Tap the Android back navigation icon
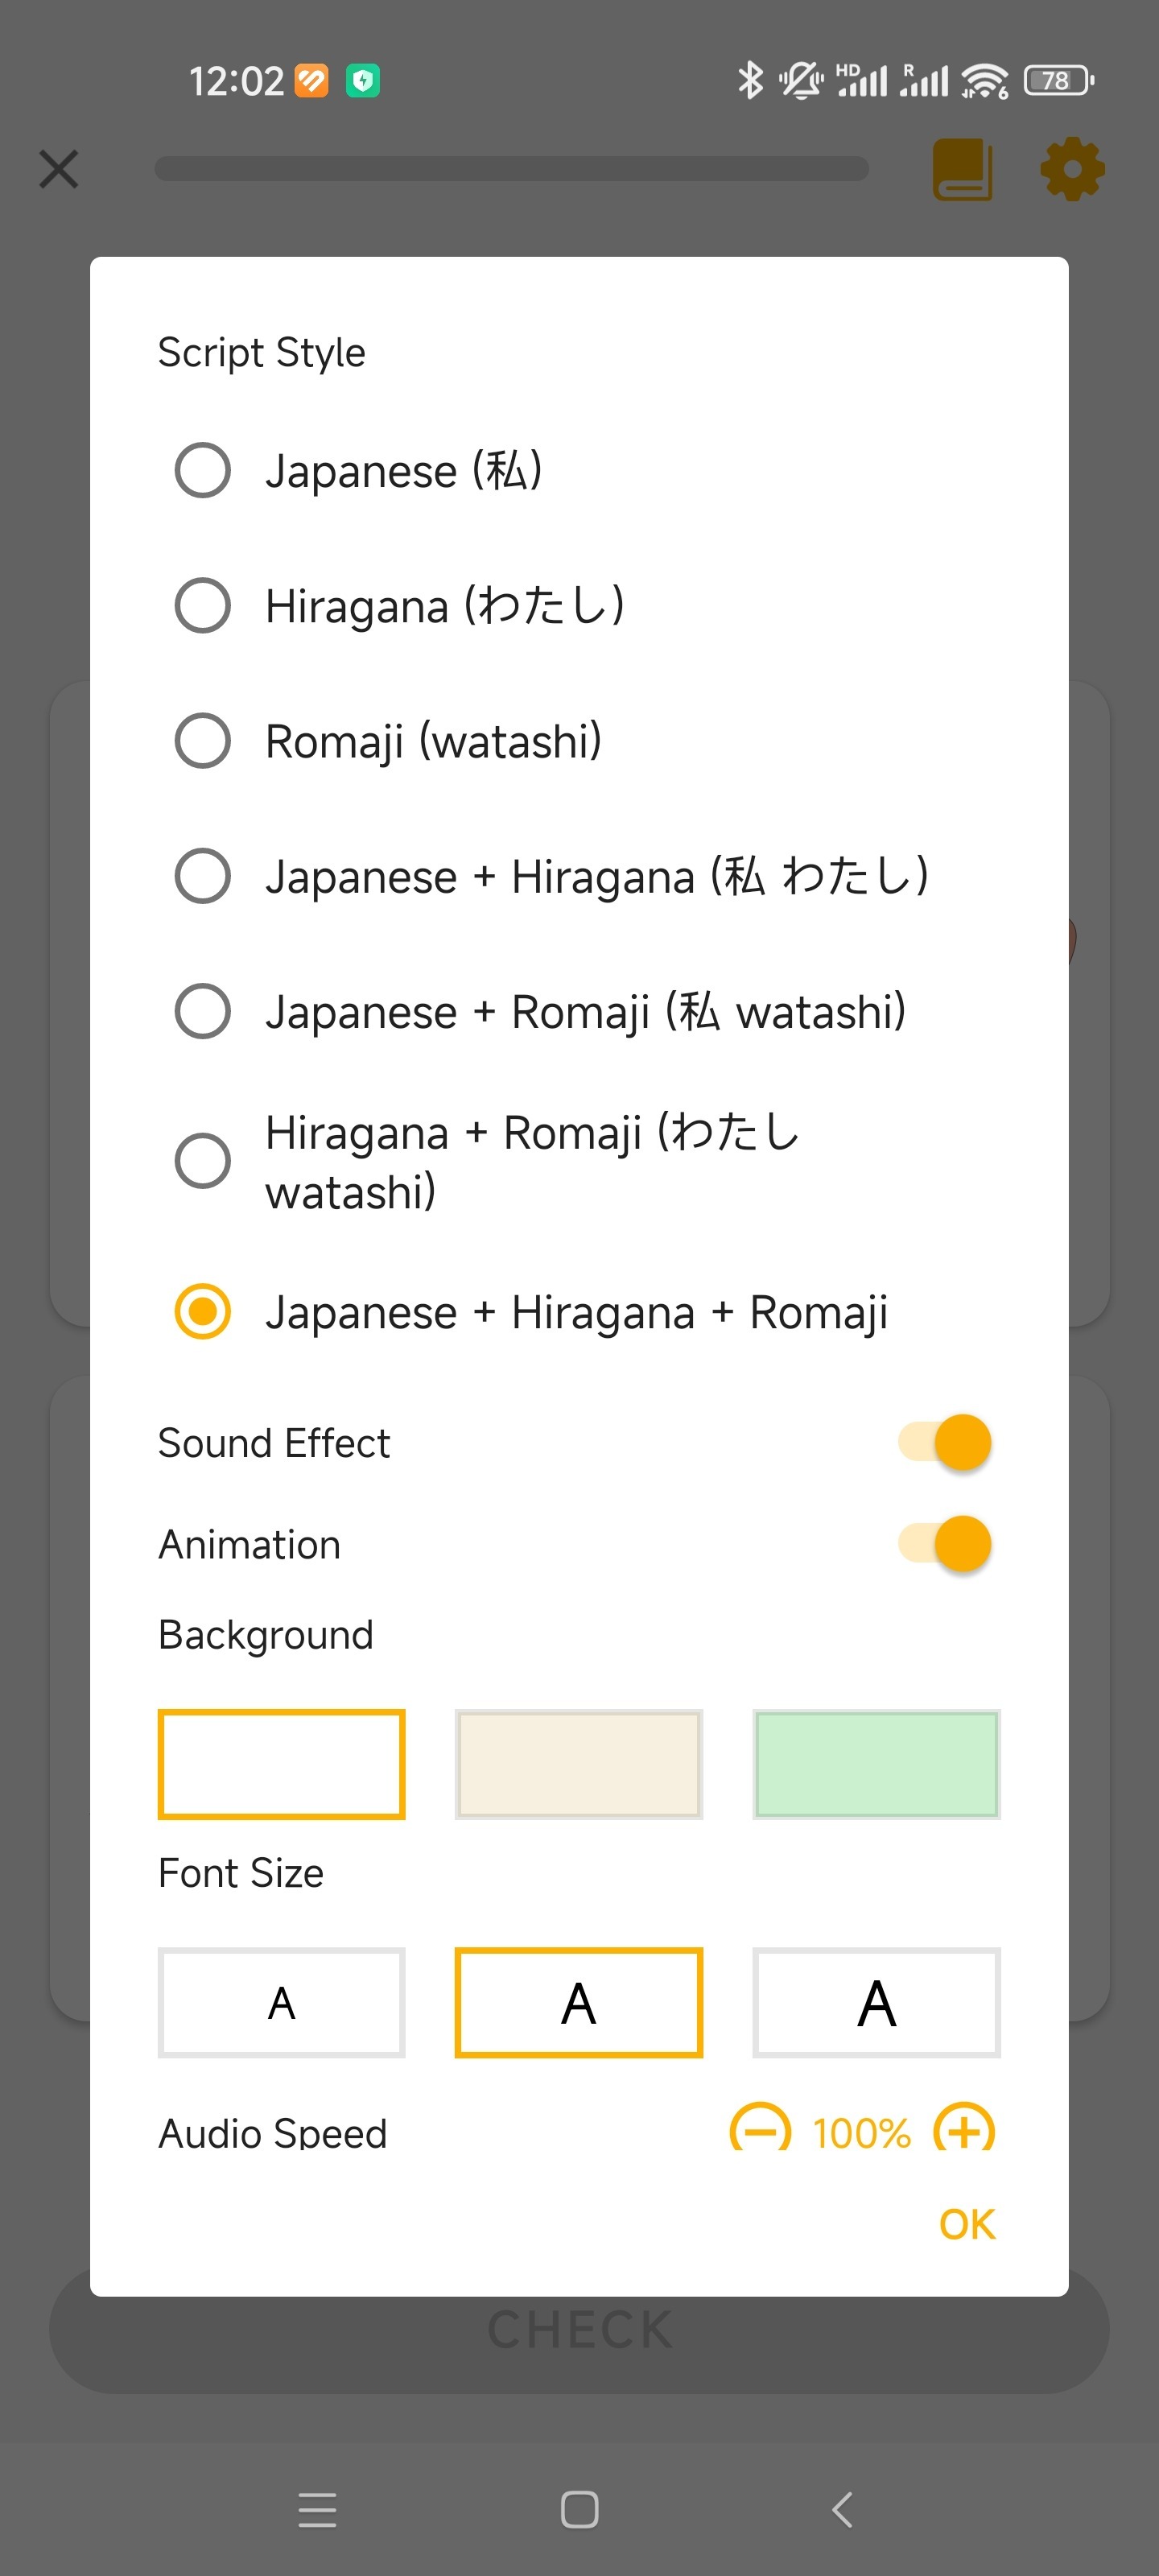This screenshot has width=1159, height=2576. point(842,2509)
